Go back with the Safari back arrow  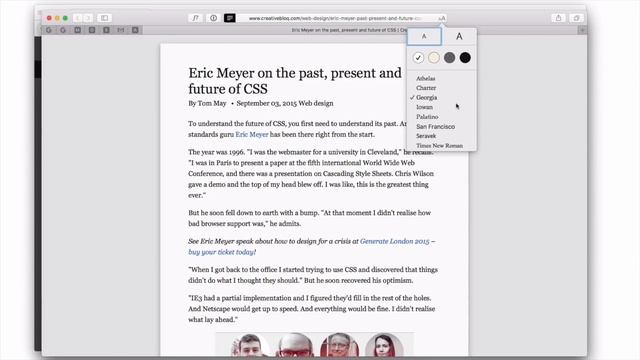click(x=78, y=18)
